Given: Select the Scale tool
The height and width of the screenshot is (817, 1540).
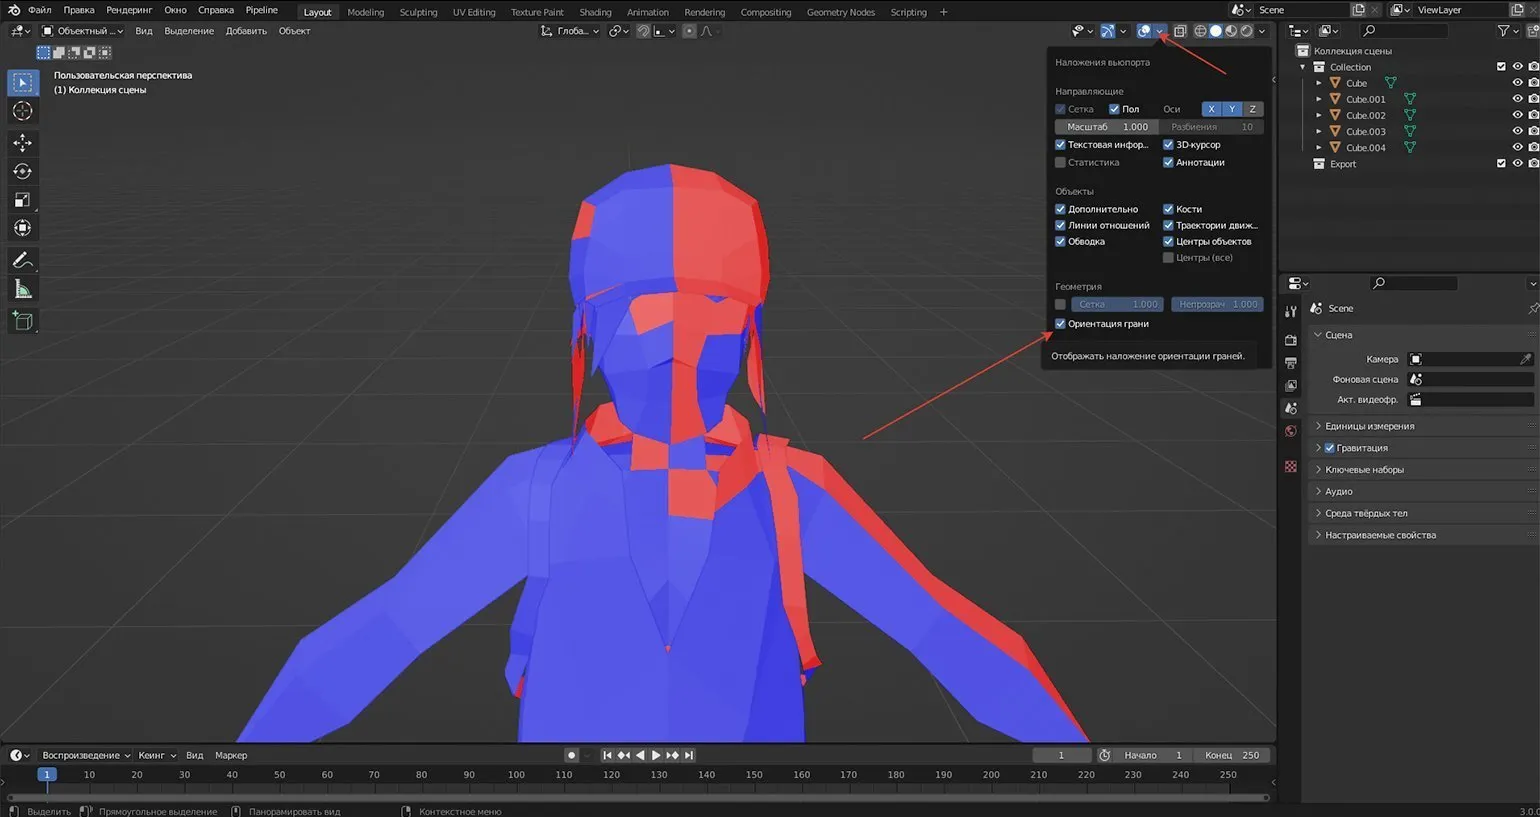Looking at the screenshot, I should pos(22,200).
